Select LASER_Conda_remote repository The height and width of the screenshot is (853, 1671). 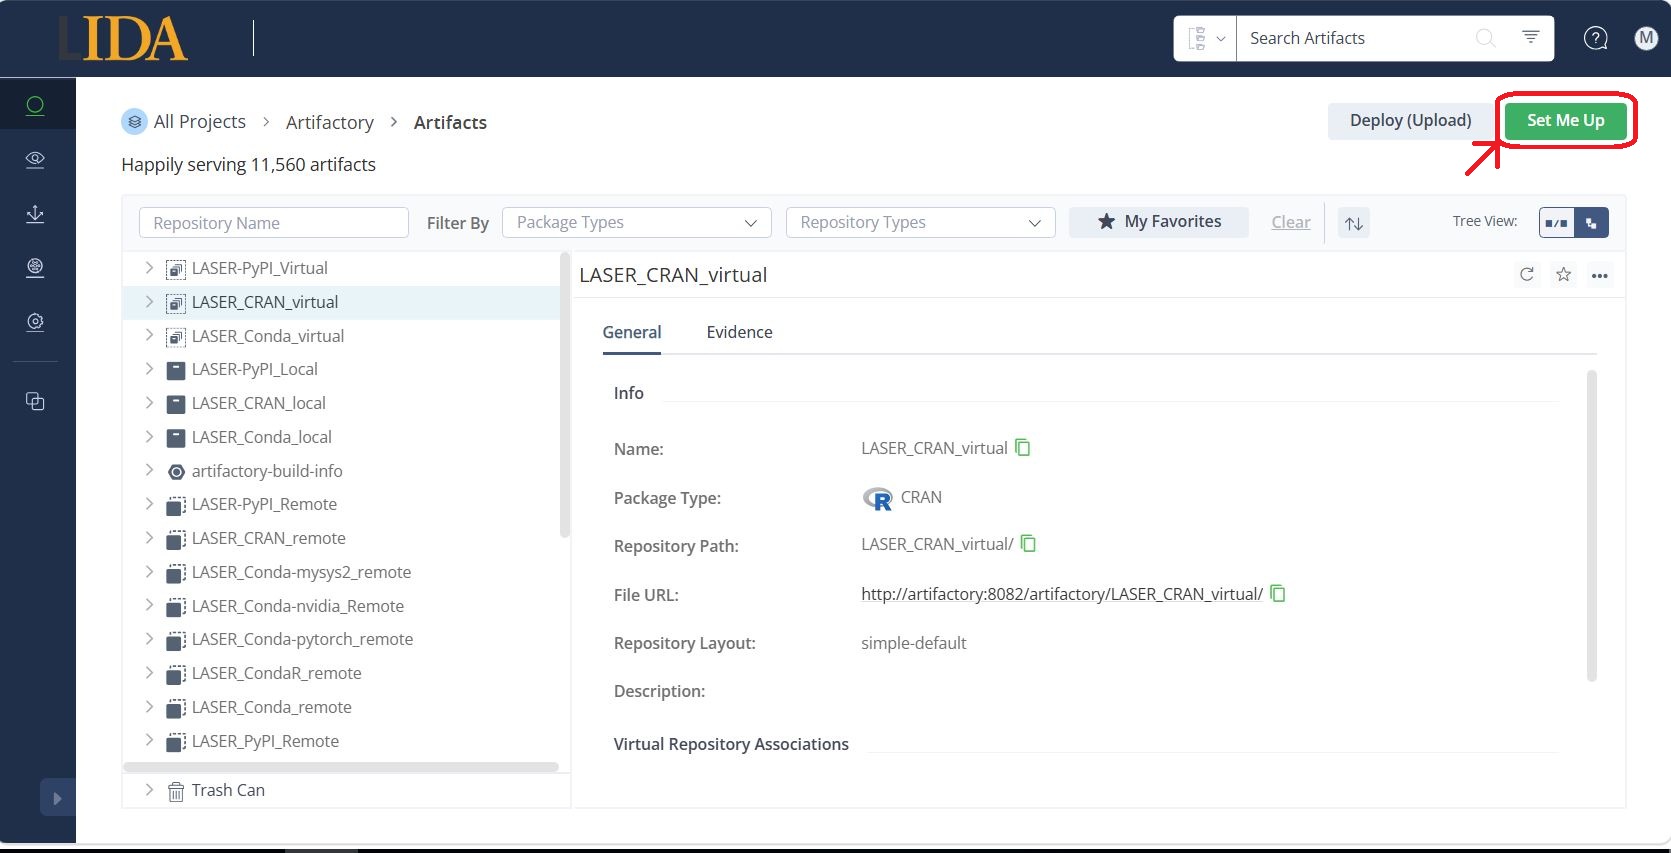271,707
